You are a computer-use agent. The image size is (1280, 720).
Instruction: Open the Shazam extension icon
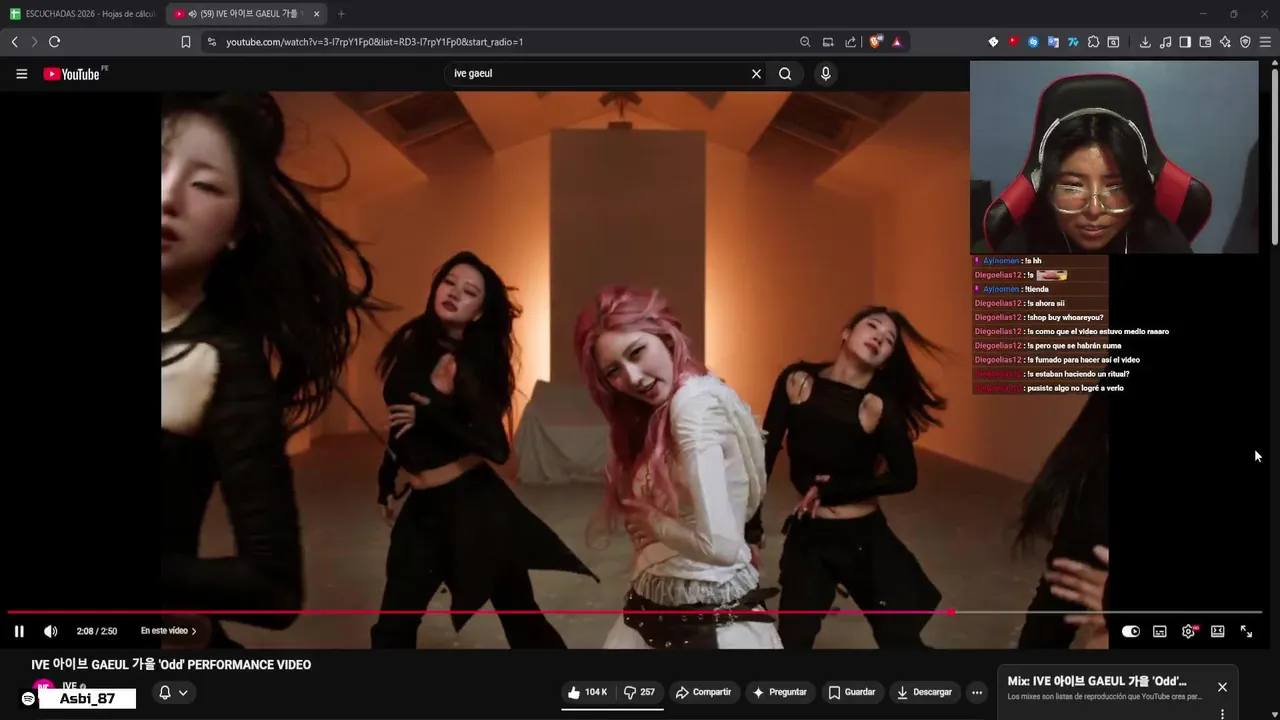click(x=1033, y=42)
